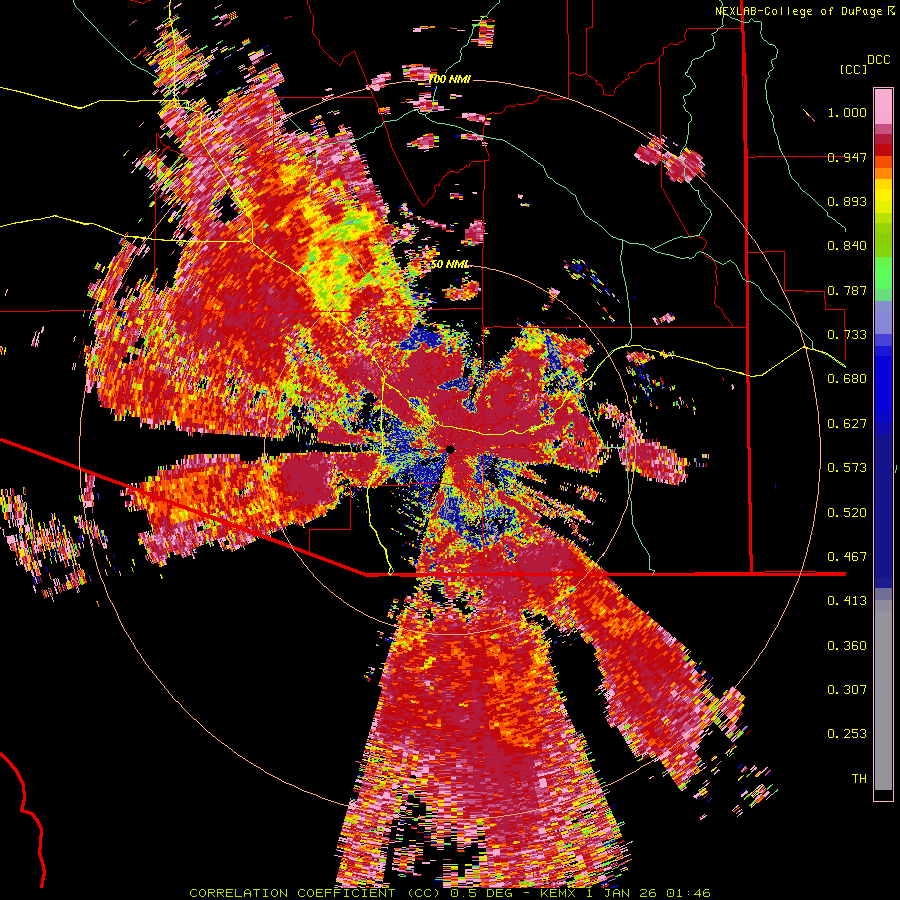Pick the bright green color scale band
Image resolution: width=900 pixels, height=900 pixels.
tap(883, 273)
